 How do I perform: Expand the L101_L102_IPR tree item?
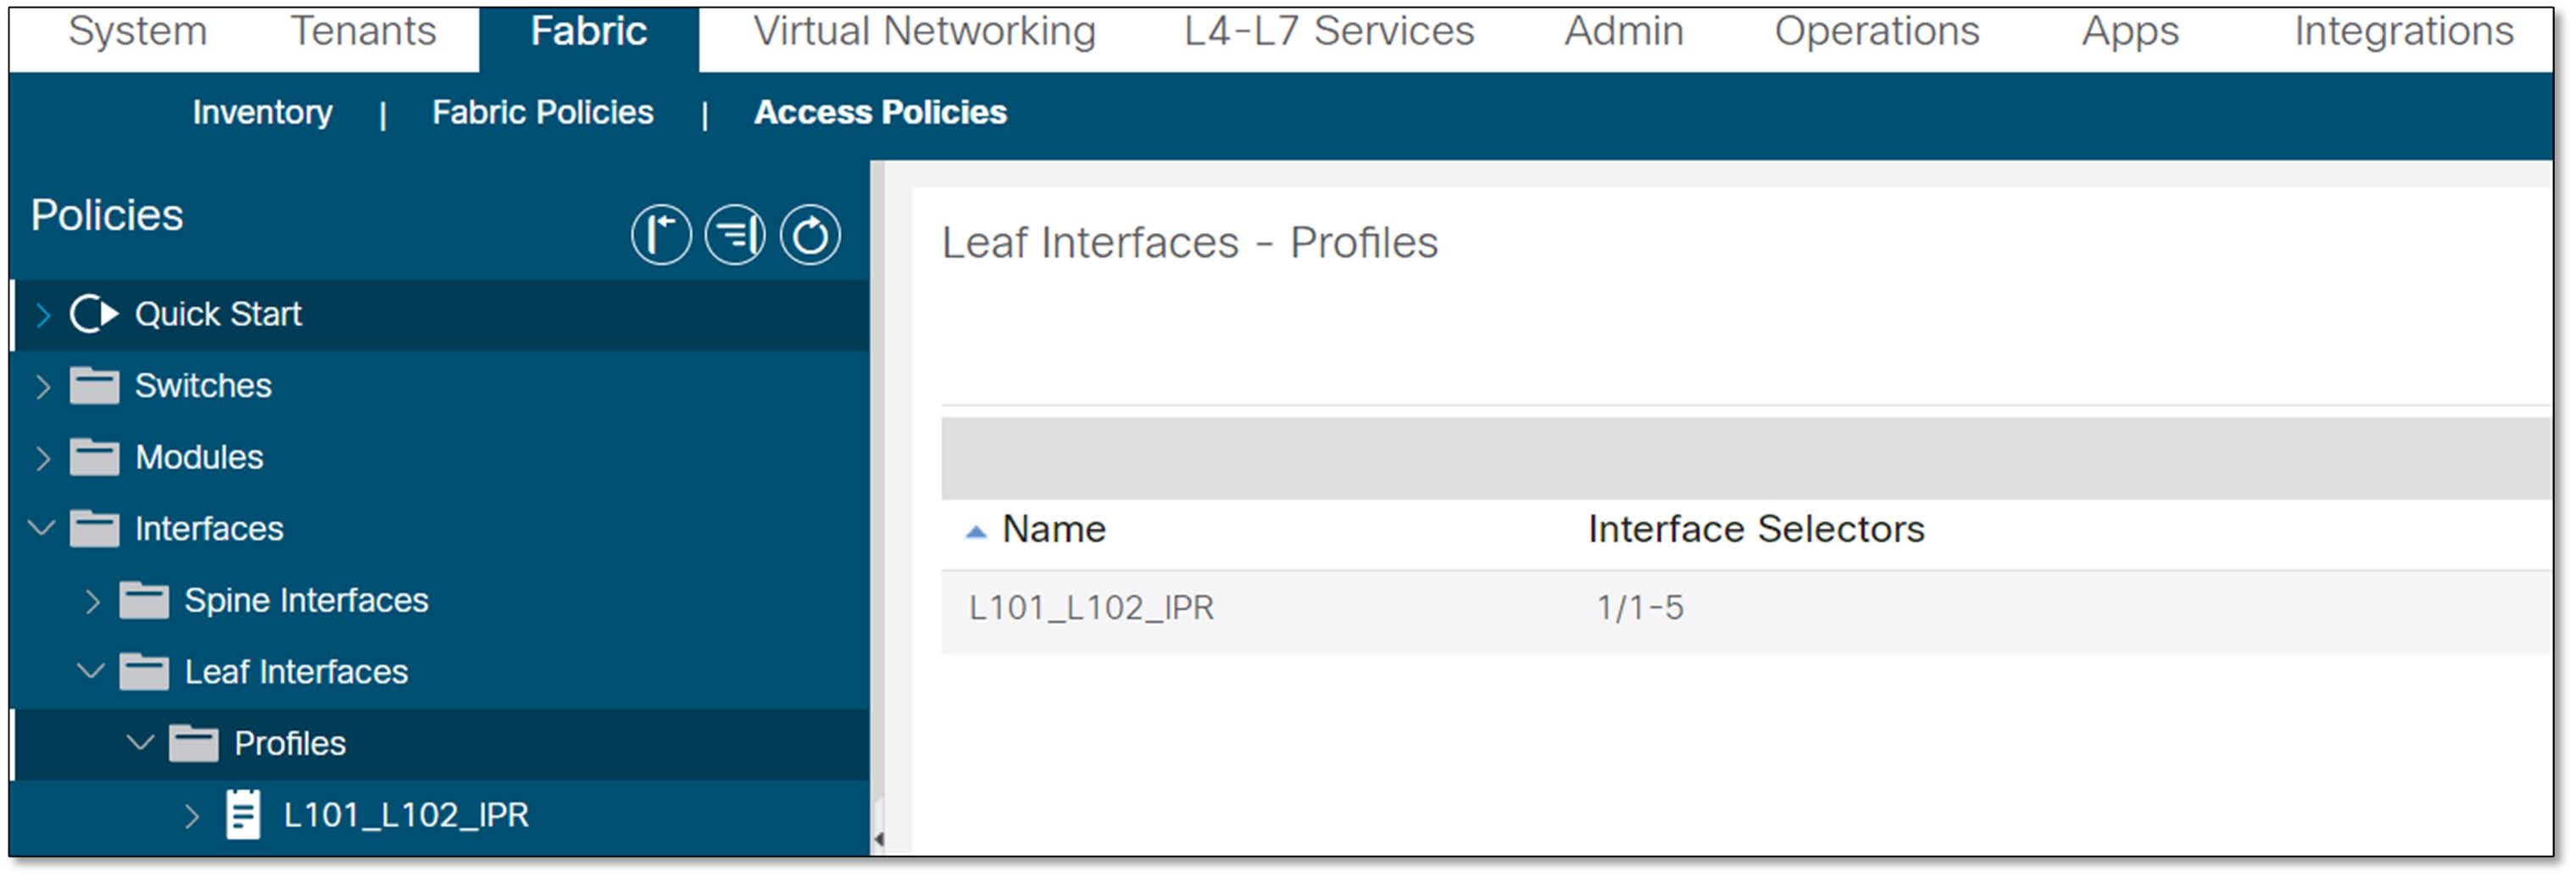[193, 815]
